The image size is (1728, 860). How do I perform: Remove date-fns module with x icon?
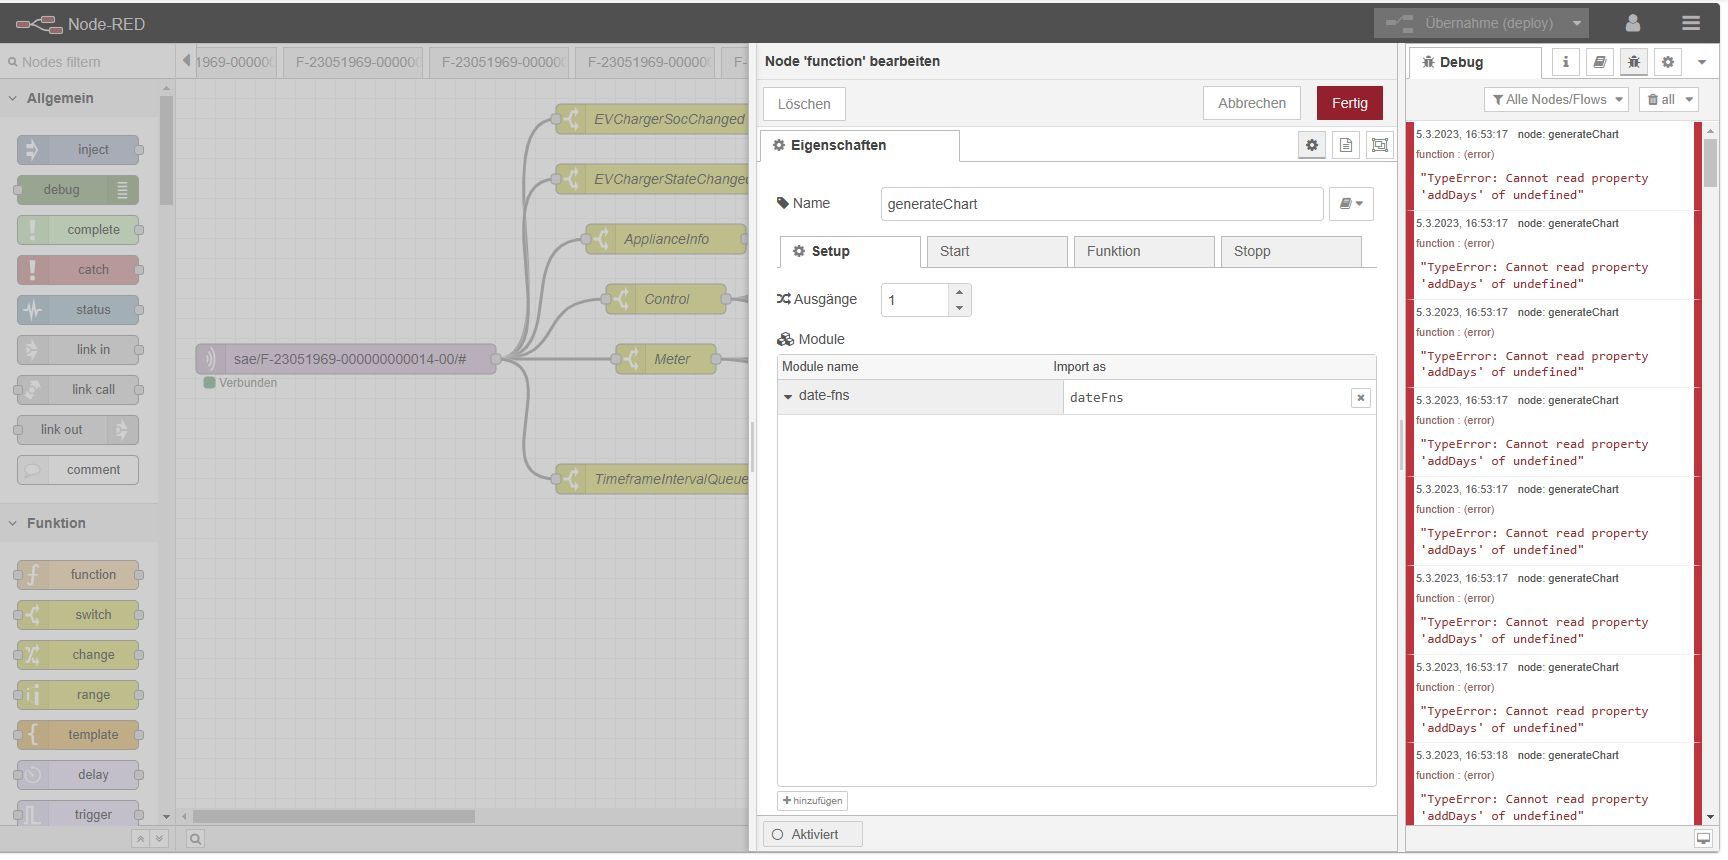click(x=1360, y=398)
